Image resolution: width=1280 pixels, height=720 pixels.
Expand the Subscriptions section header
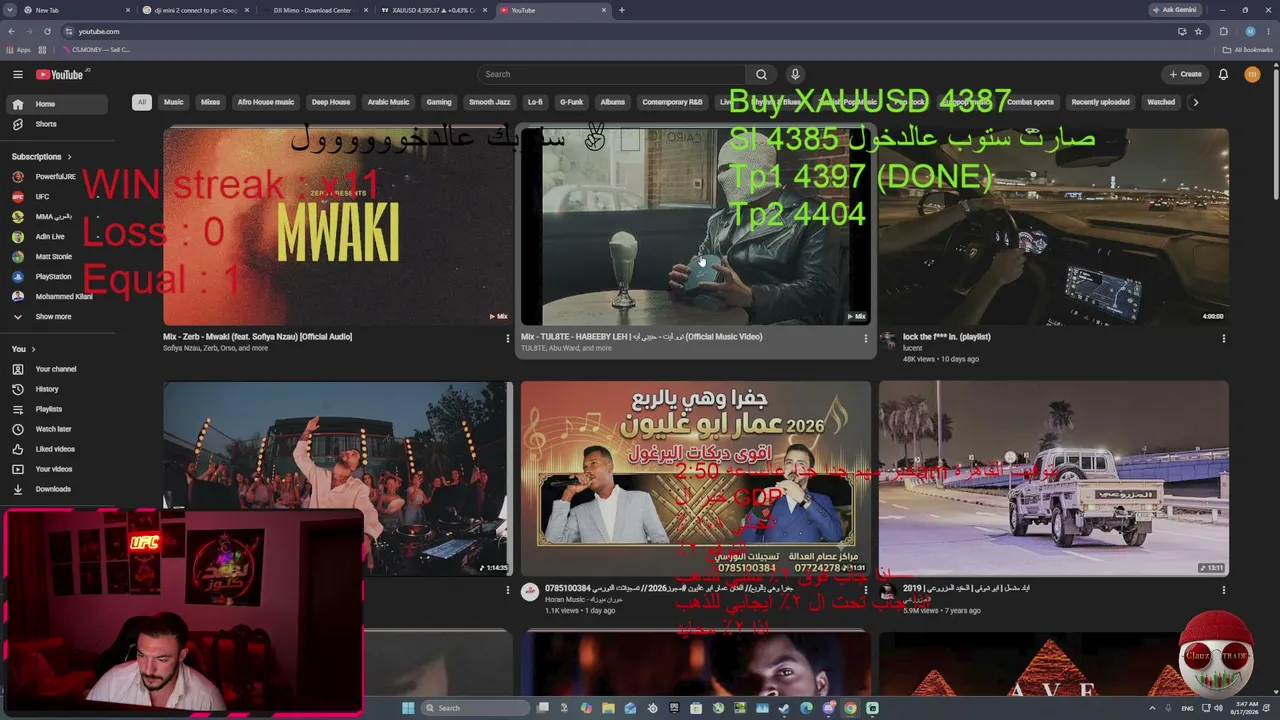click(42, 157)
